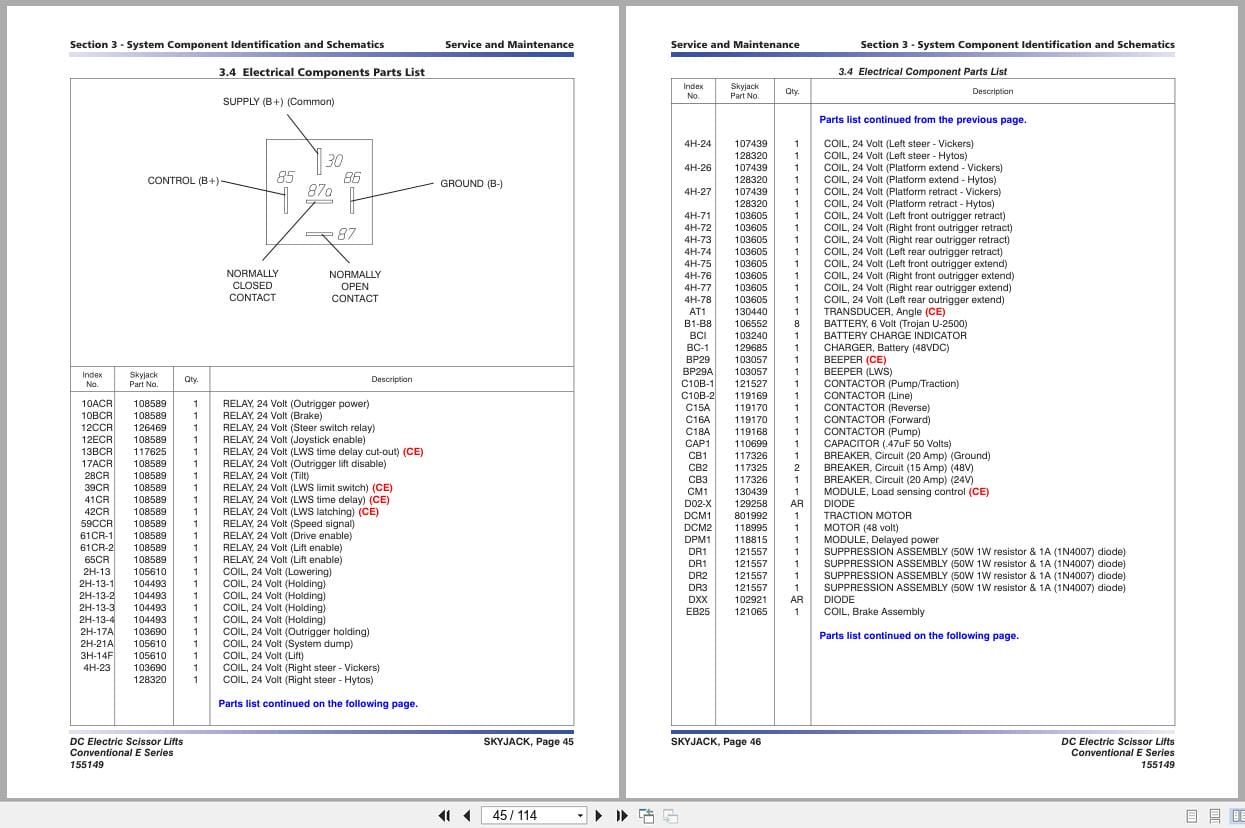The image size is (1245, 828).
Task: Click the 'SUPPLY (B+) (Common)' diagram label
Action: click(x=278, y=102)
